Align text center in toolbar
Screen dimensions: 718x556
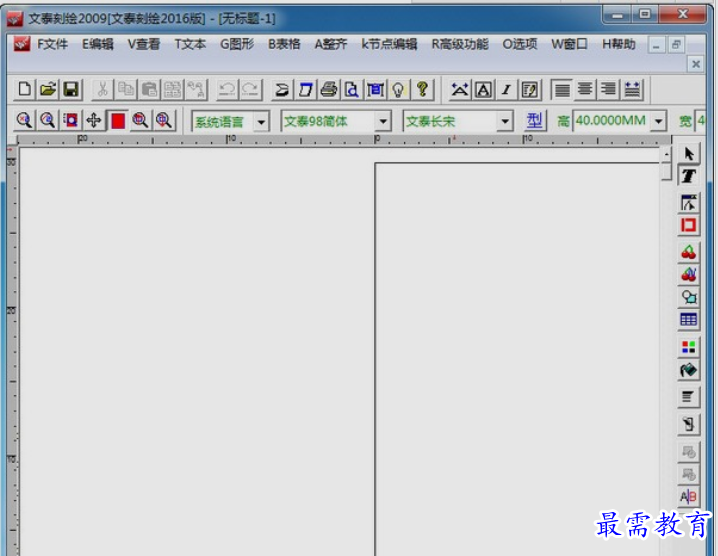[585, 89]
